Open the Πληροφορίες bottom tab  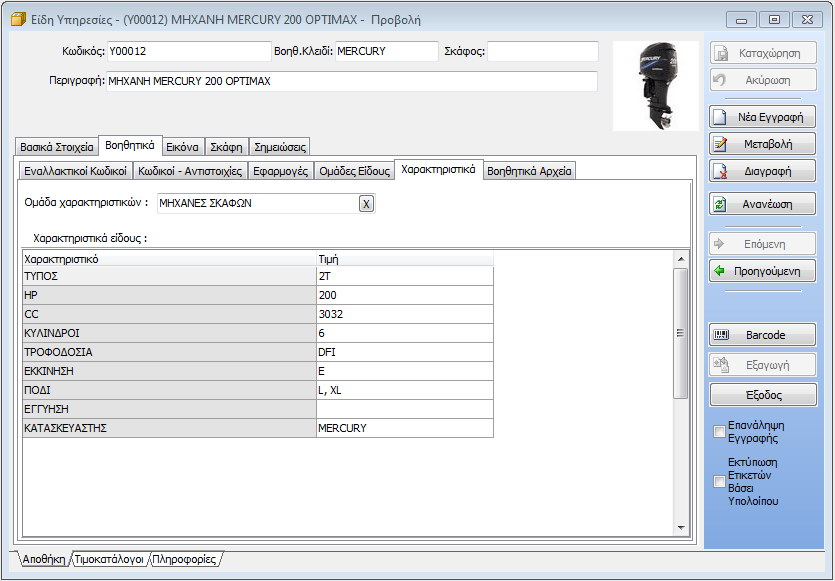click(184, 559)
